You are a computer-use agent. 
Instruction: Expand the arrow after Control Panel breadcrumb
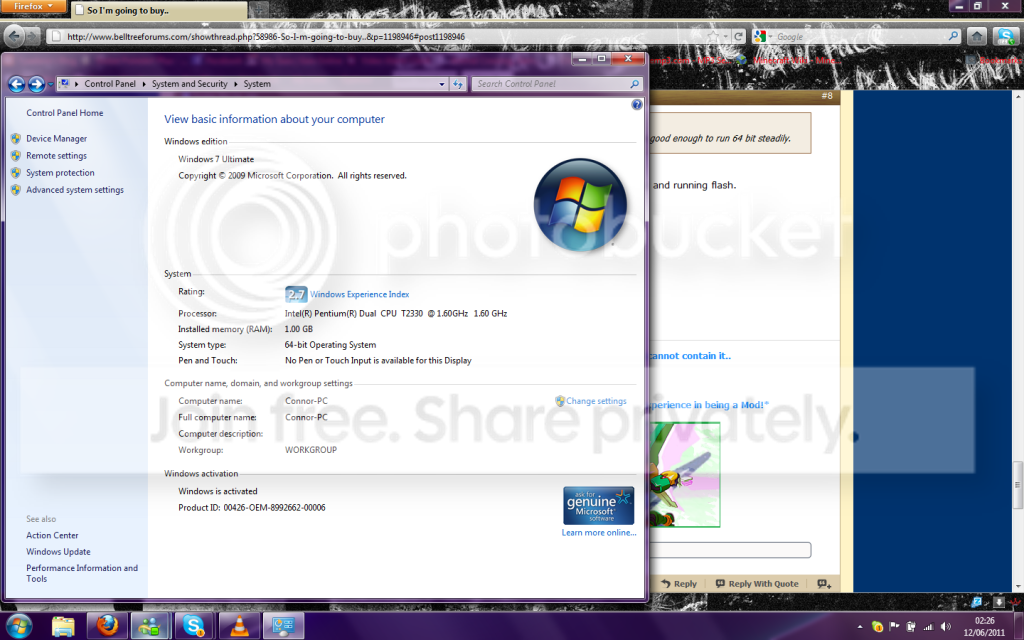[x=144, y=84]
